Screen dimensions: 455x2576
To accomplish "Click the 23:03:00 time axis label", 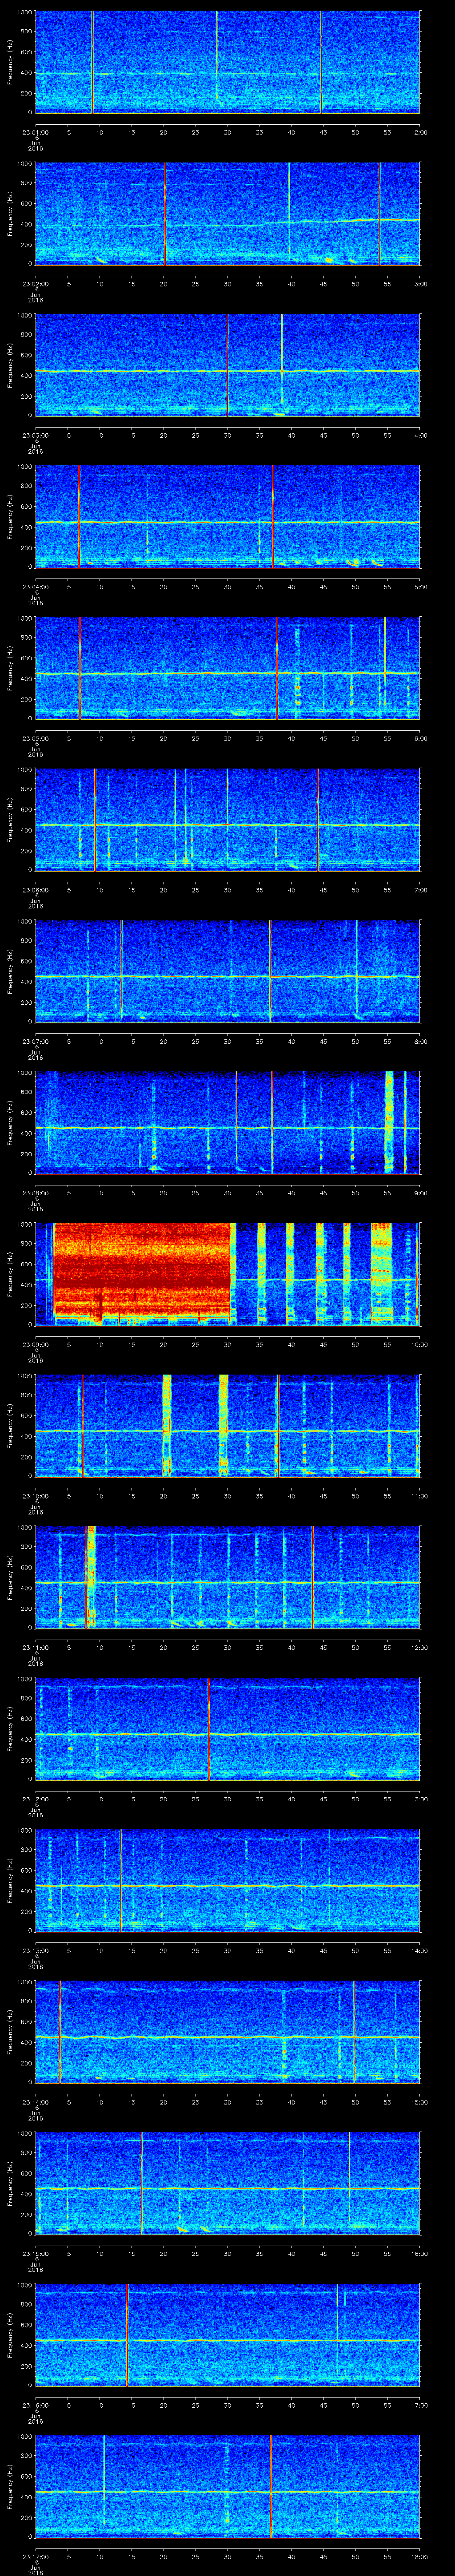I will (35, 435).
